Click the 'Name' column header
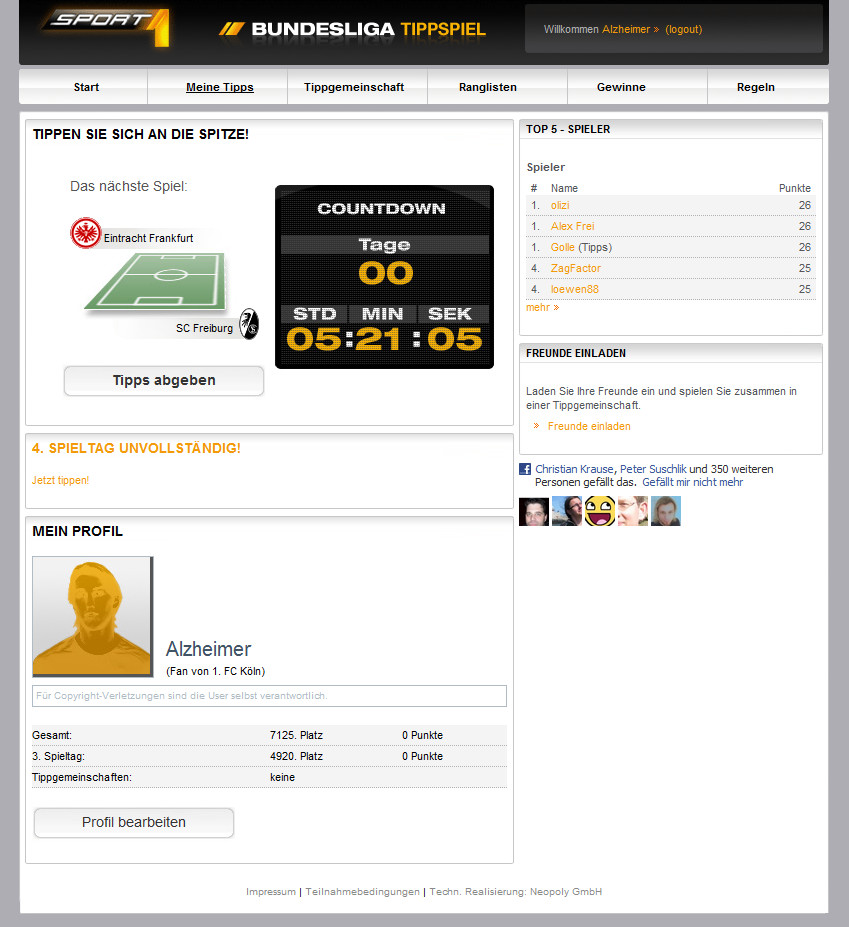849x927 pixels. click(x=564, y=188)
